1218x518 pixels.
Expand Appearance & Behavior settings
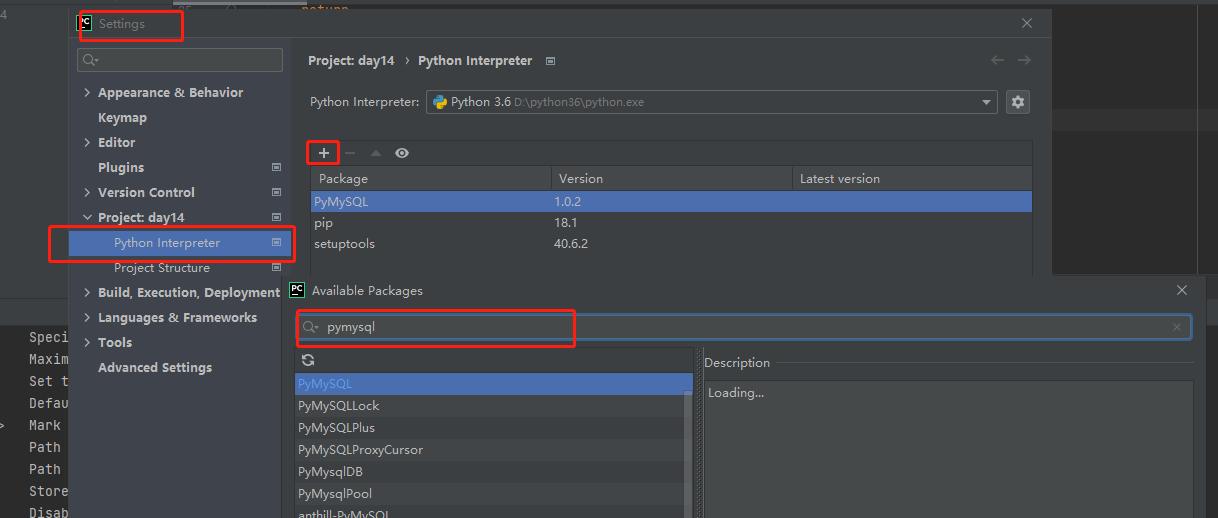87,92
